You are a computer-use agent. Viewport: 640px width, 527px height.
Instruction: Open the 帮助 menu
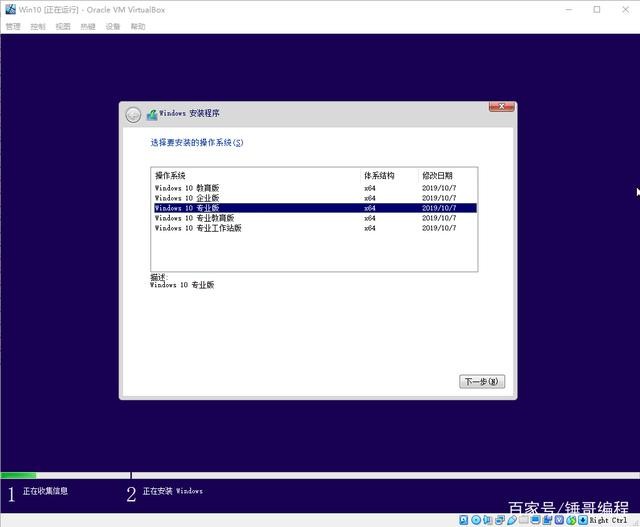click(x=138, y=27)
